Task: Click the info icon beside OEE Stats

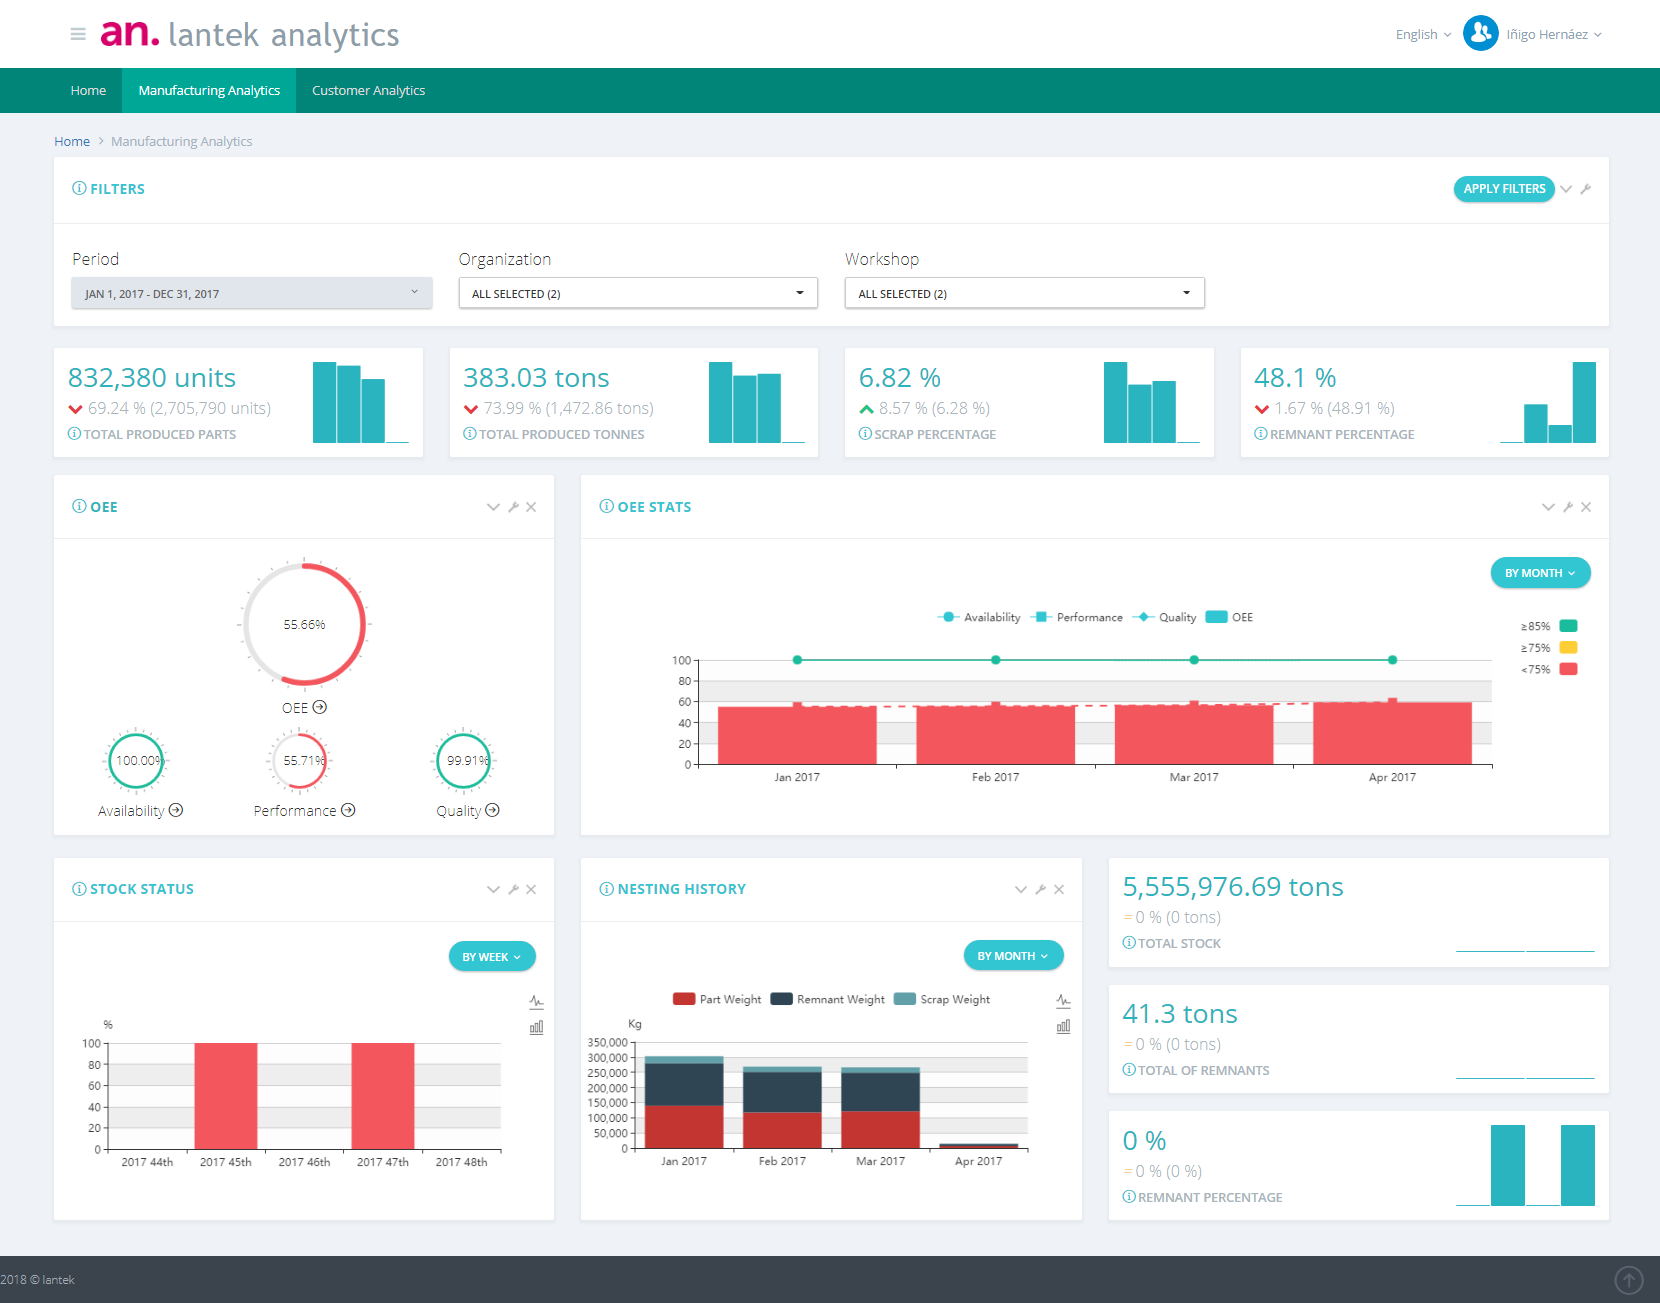Action: click(x=606, y=506)
